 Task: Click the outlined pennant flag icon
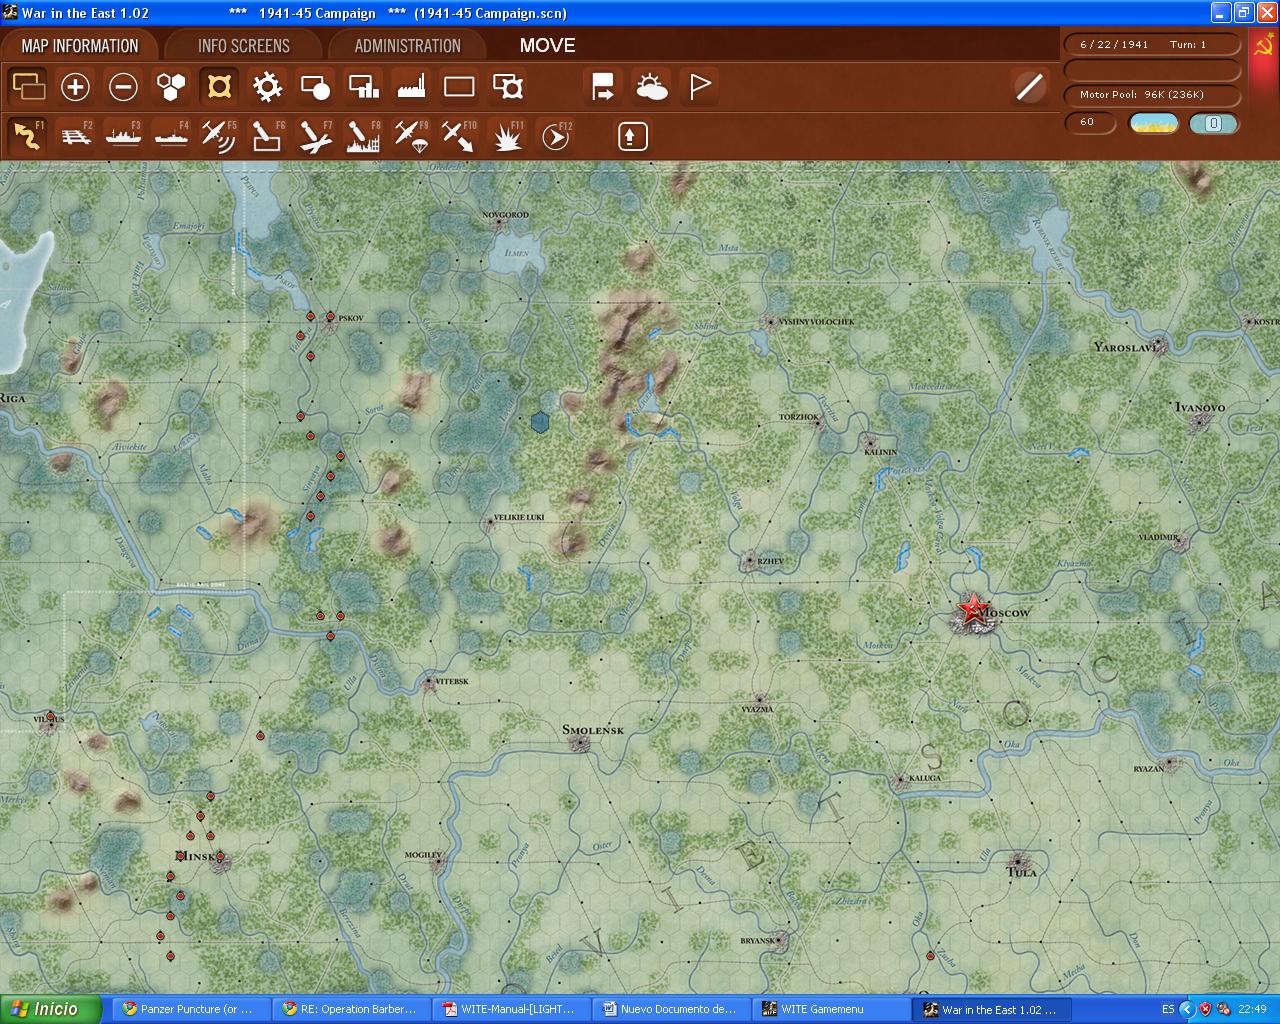pyautogui.click(x=700, y=87)
